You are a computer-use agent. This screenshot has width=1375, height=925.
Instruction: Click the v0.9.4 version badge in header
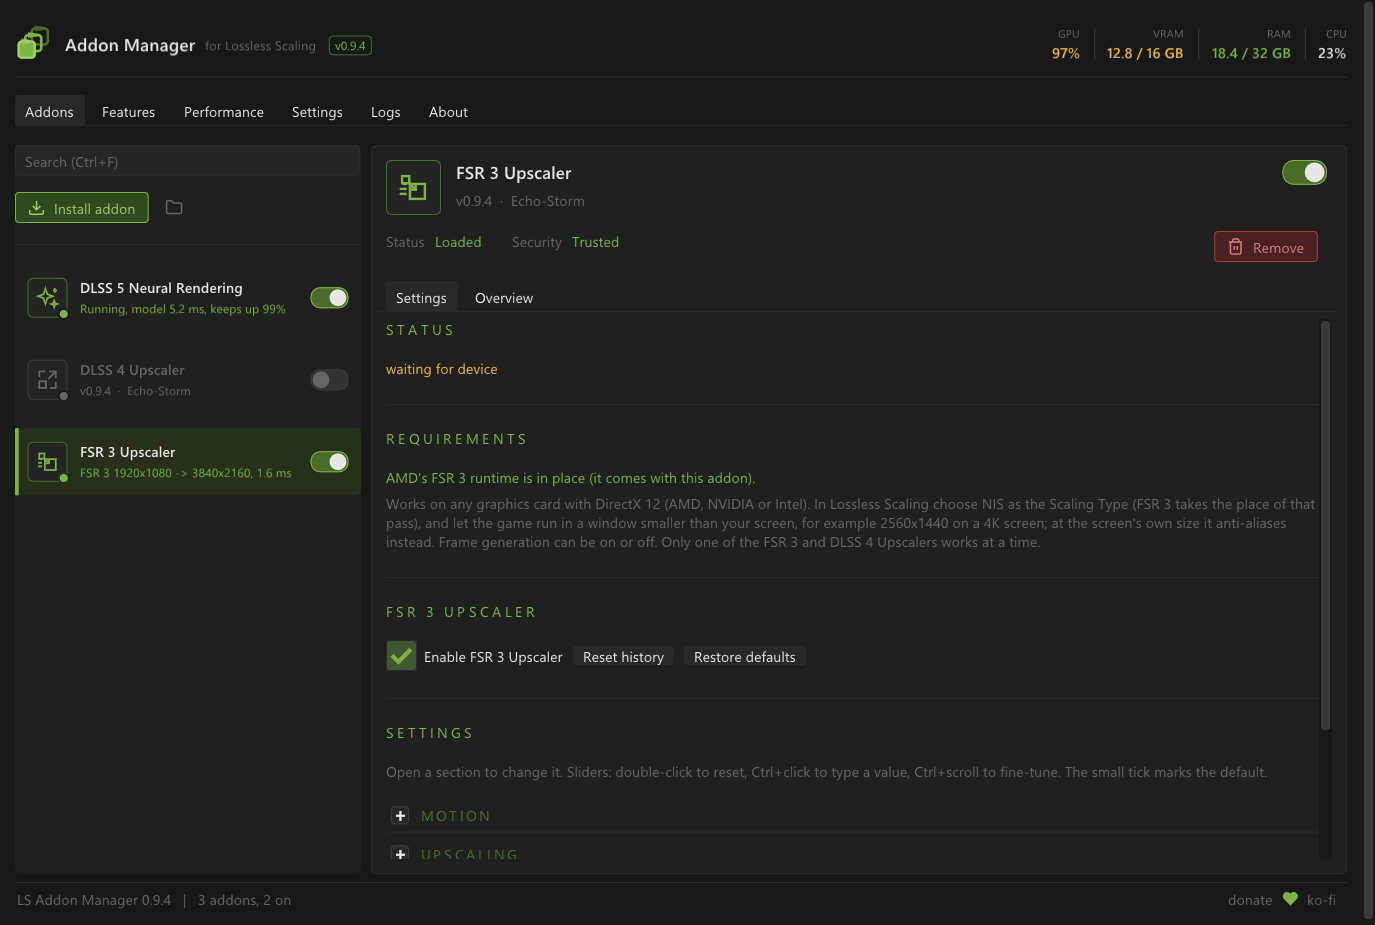click(350, 46)
